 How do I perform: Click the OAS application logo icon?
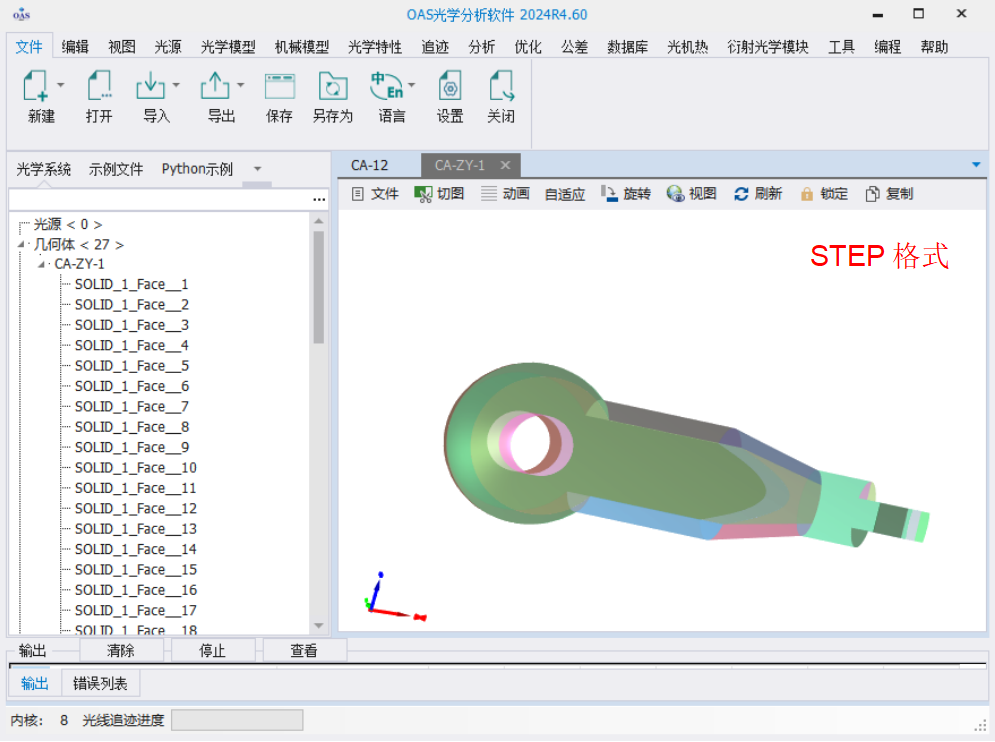tap(22, 14)
